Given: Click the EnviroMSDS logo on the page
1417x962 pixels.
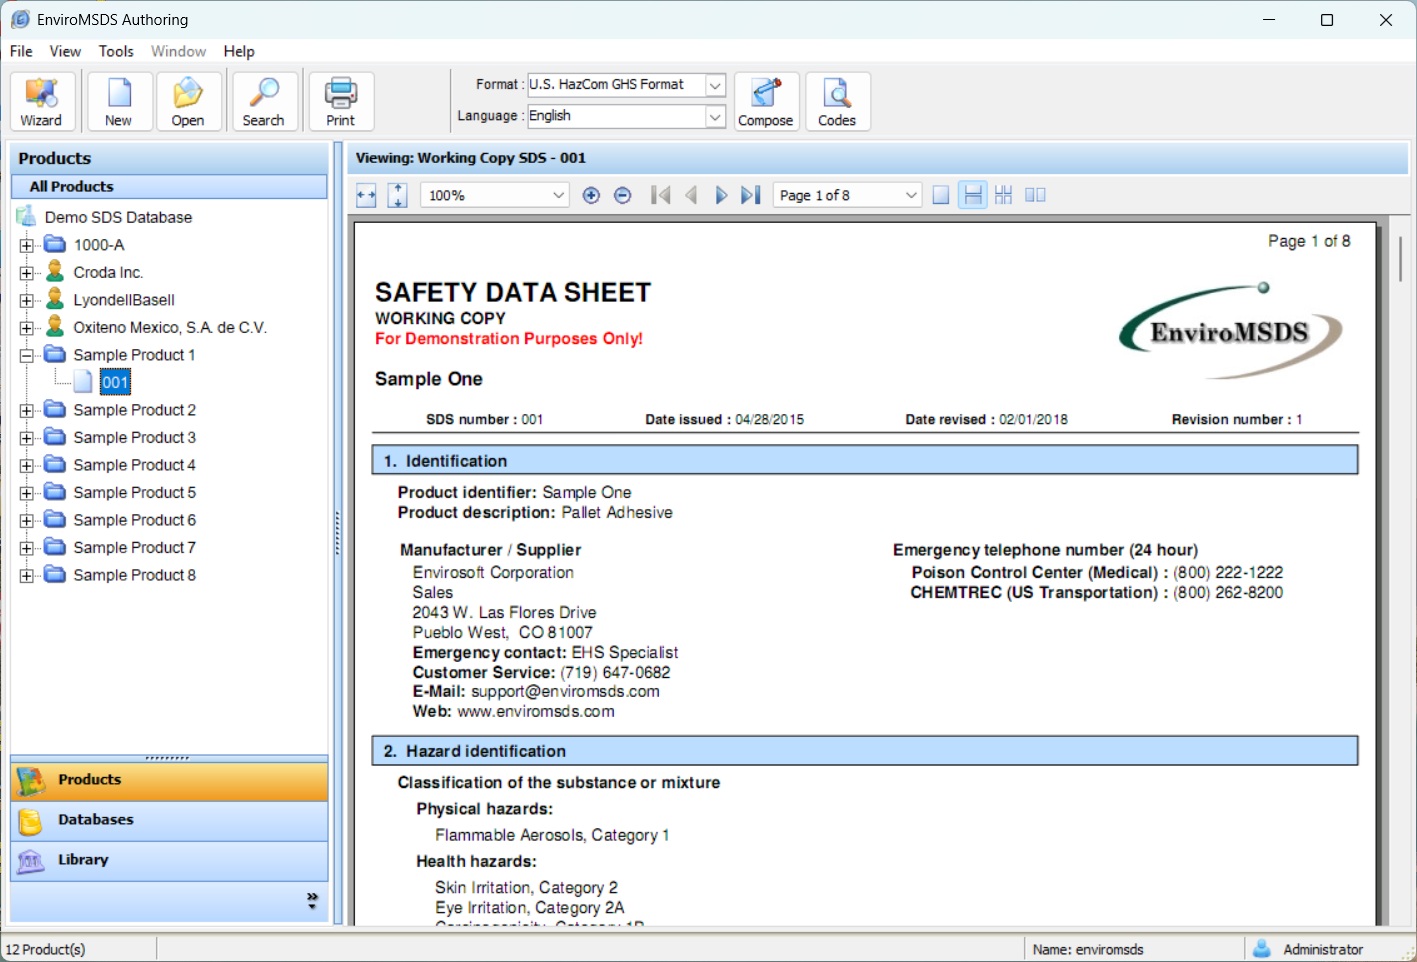Looking at the screenshot, I should tap(1231, 331).
